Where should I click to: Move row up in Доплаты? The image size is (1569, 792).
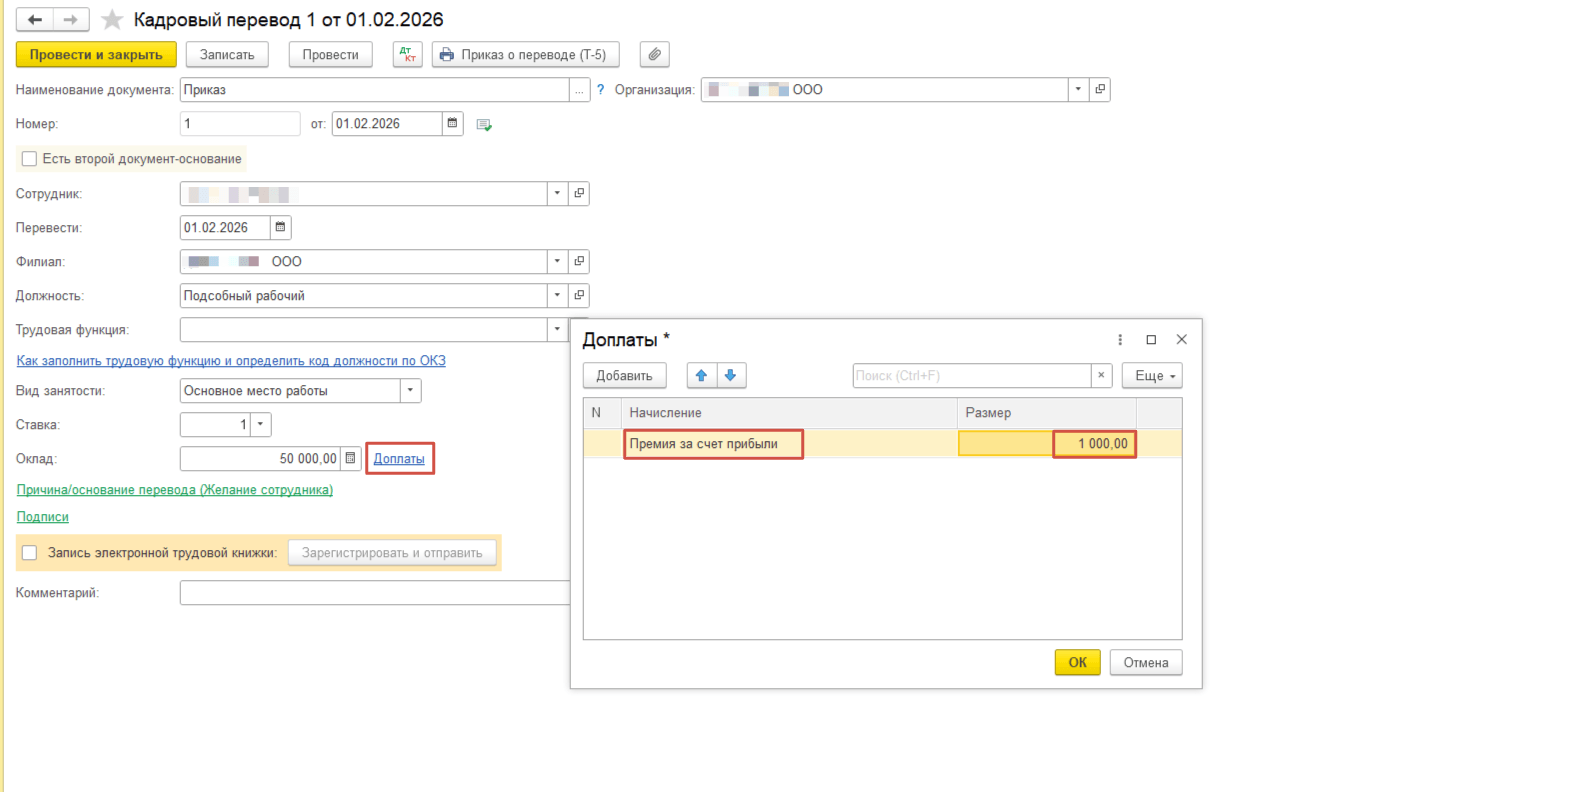coord(702,375)
